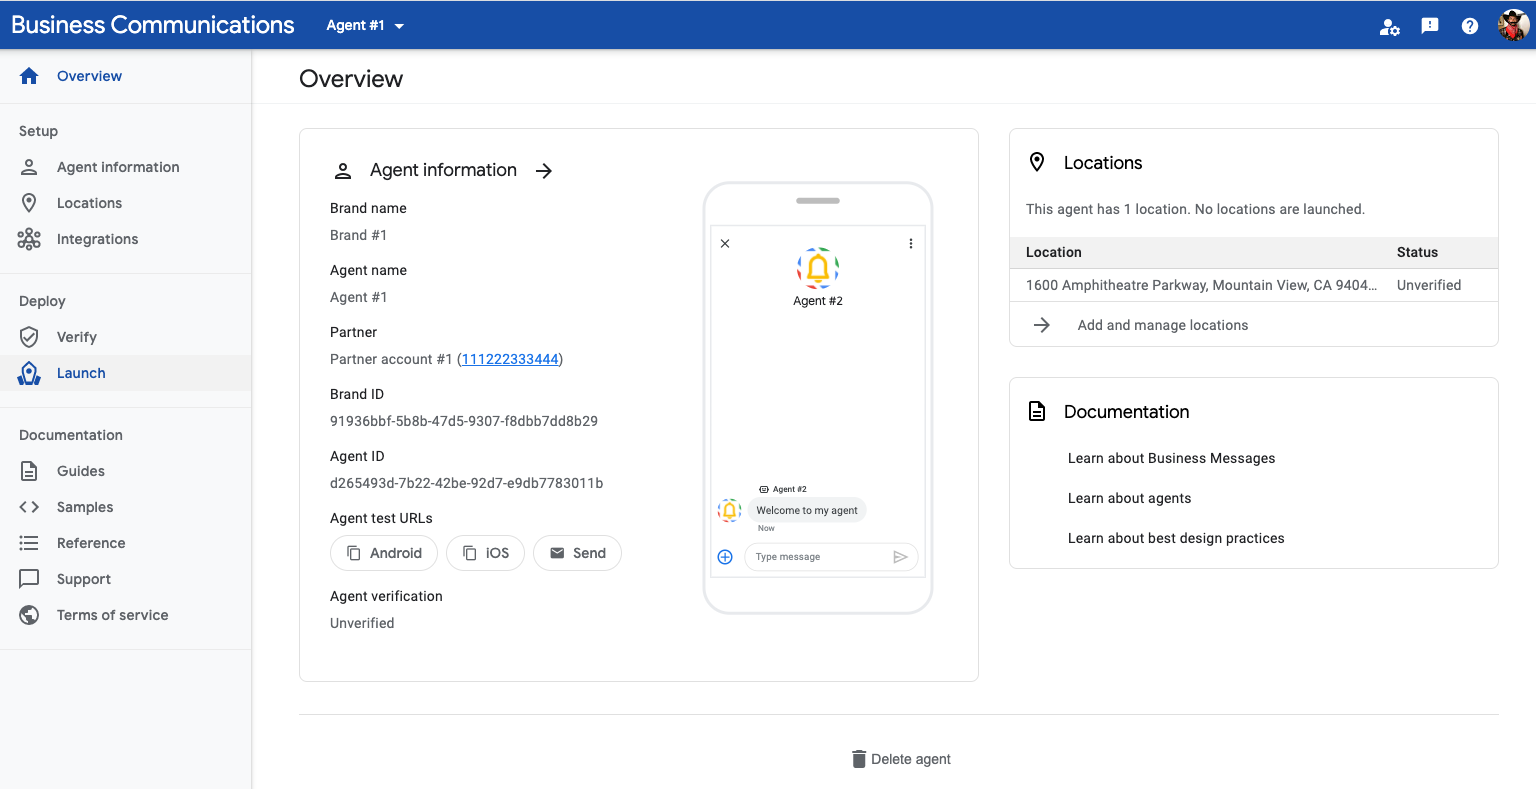Open the feedback icon in header
Screen dimensions: 1536x789
[1430, 26]
